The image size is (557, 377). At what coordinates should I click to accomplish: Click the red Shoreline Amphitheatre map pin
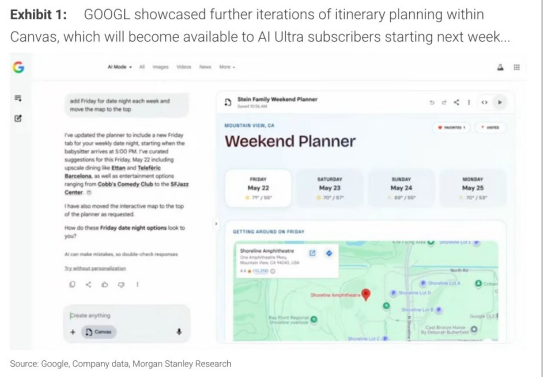pos(366,295)
